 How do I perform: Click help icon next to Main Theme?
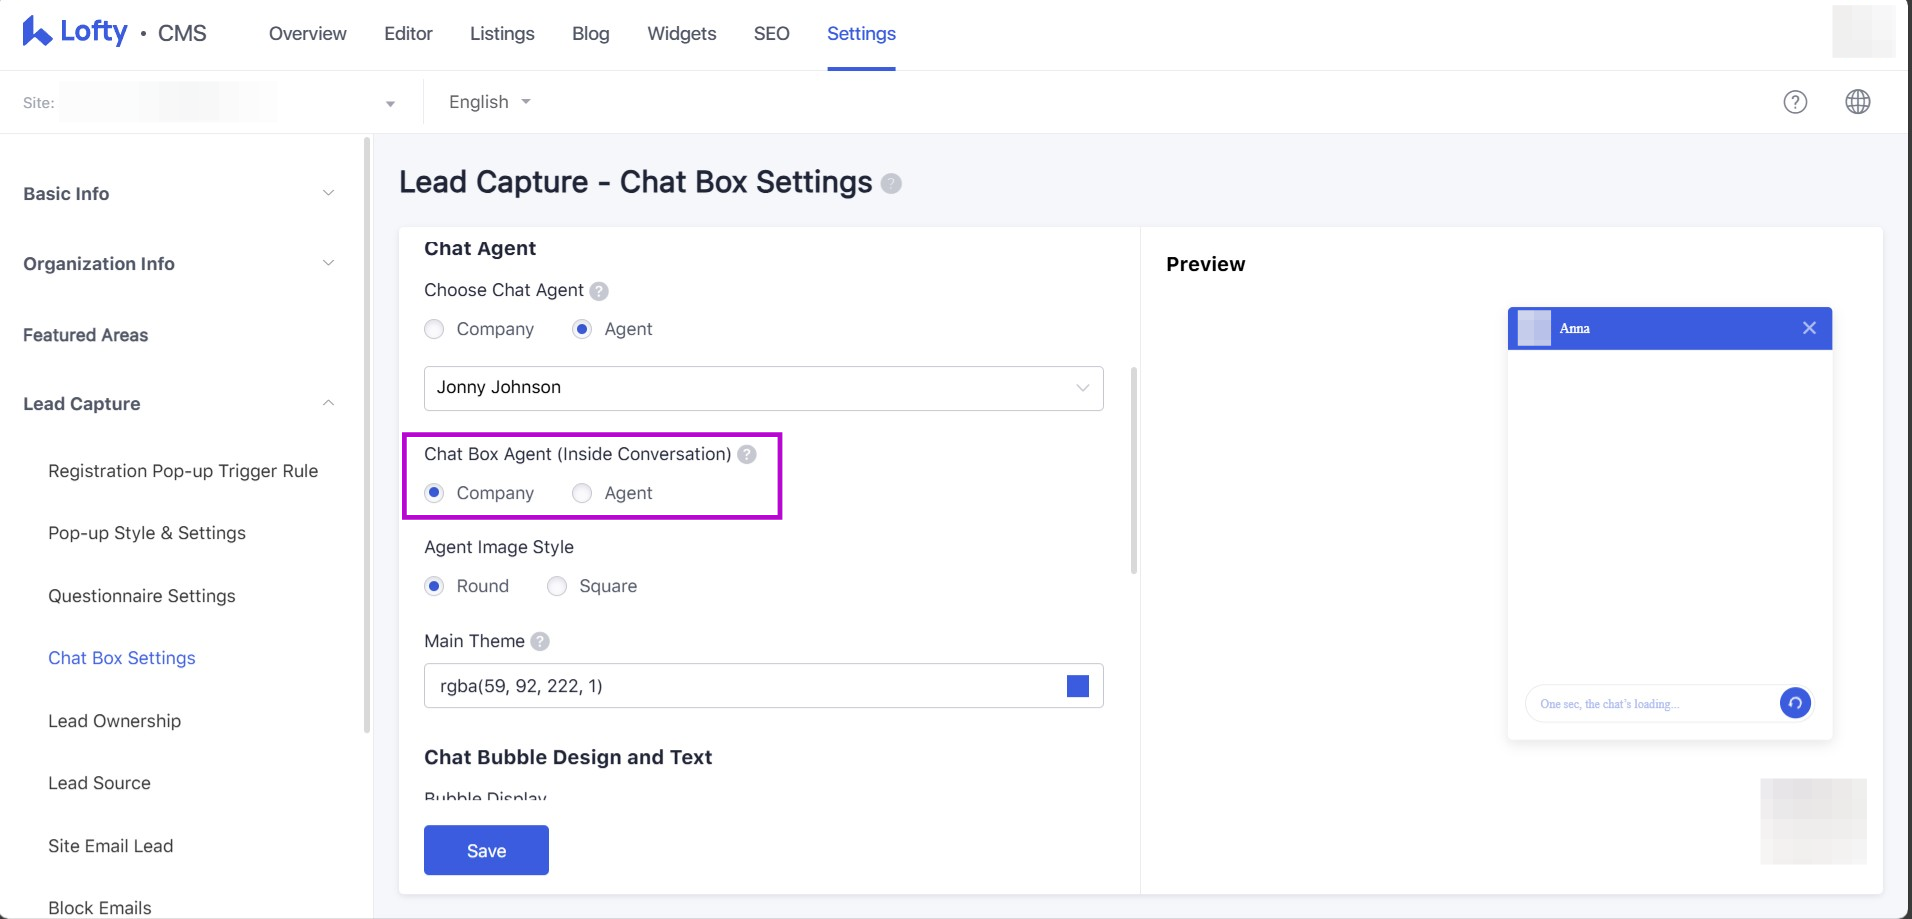point(540,642)
